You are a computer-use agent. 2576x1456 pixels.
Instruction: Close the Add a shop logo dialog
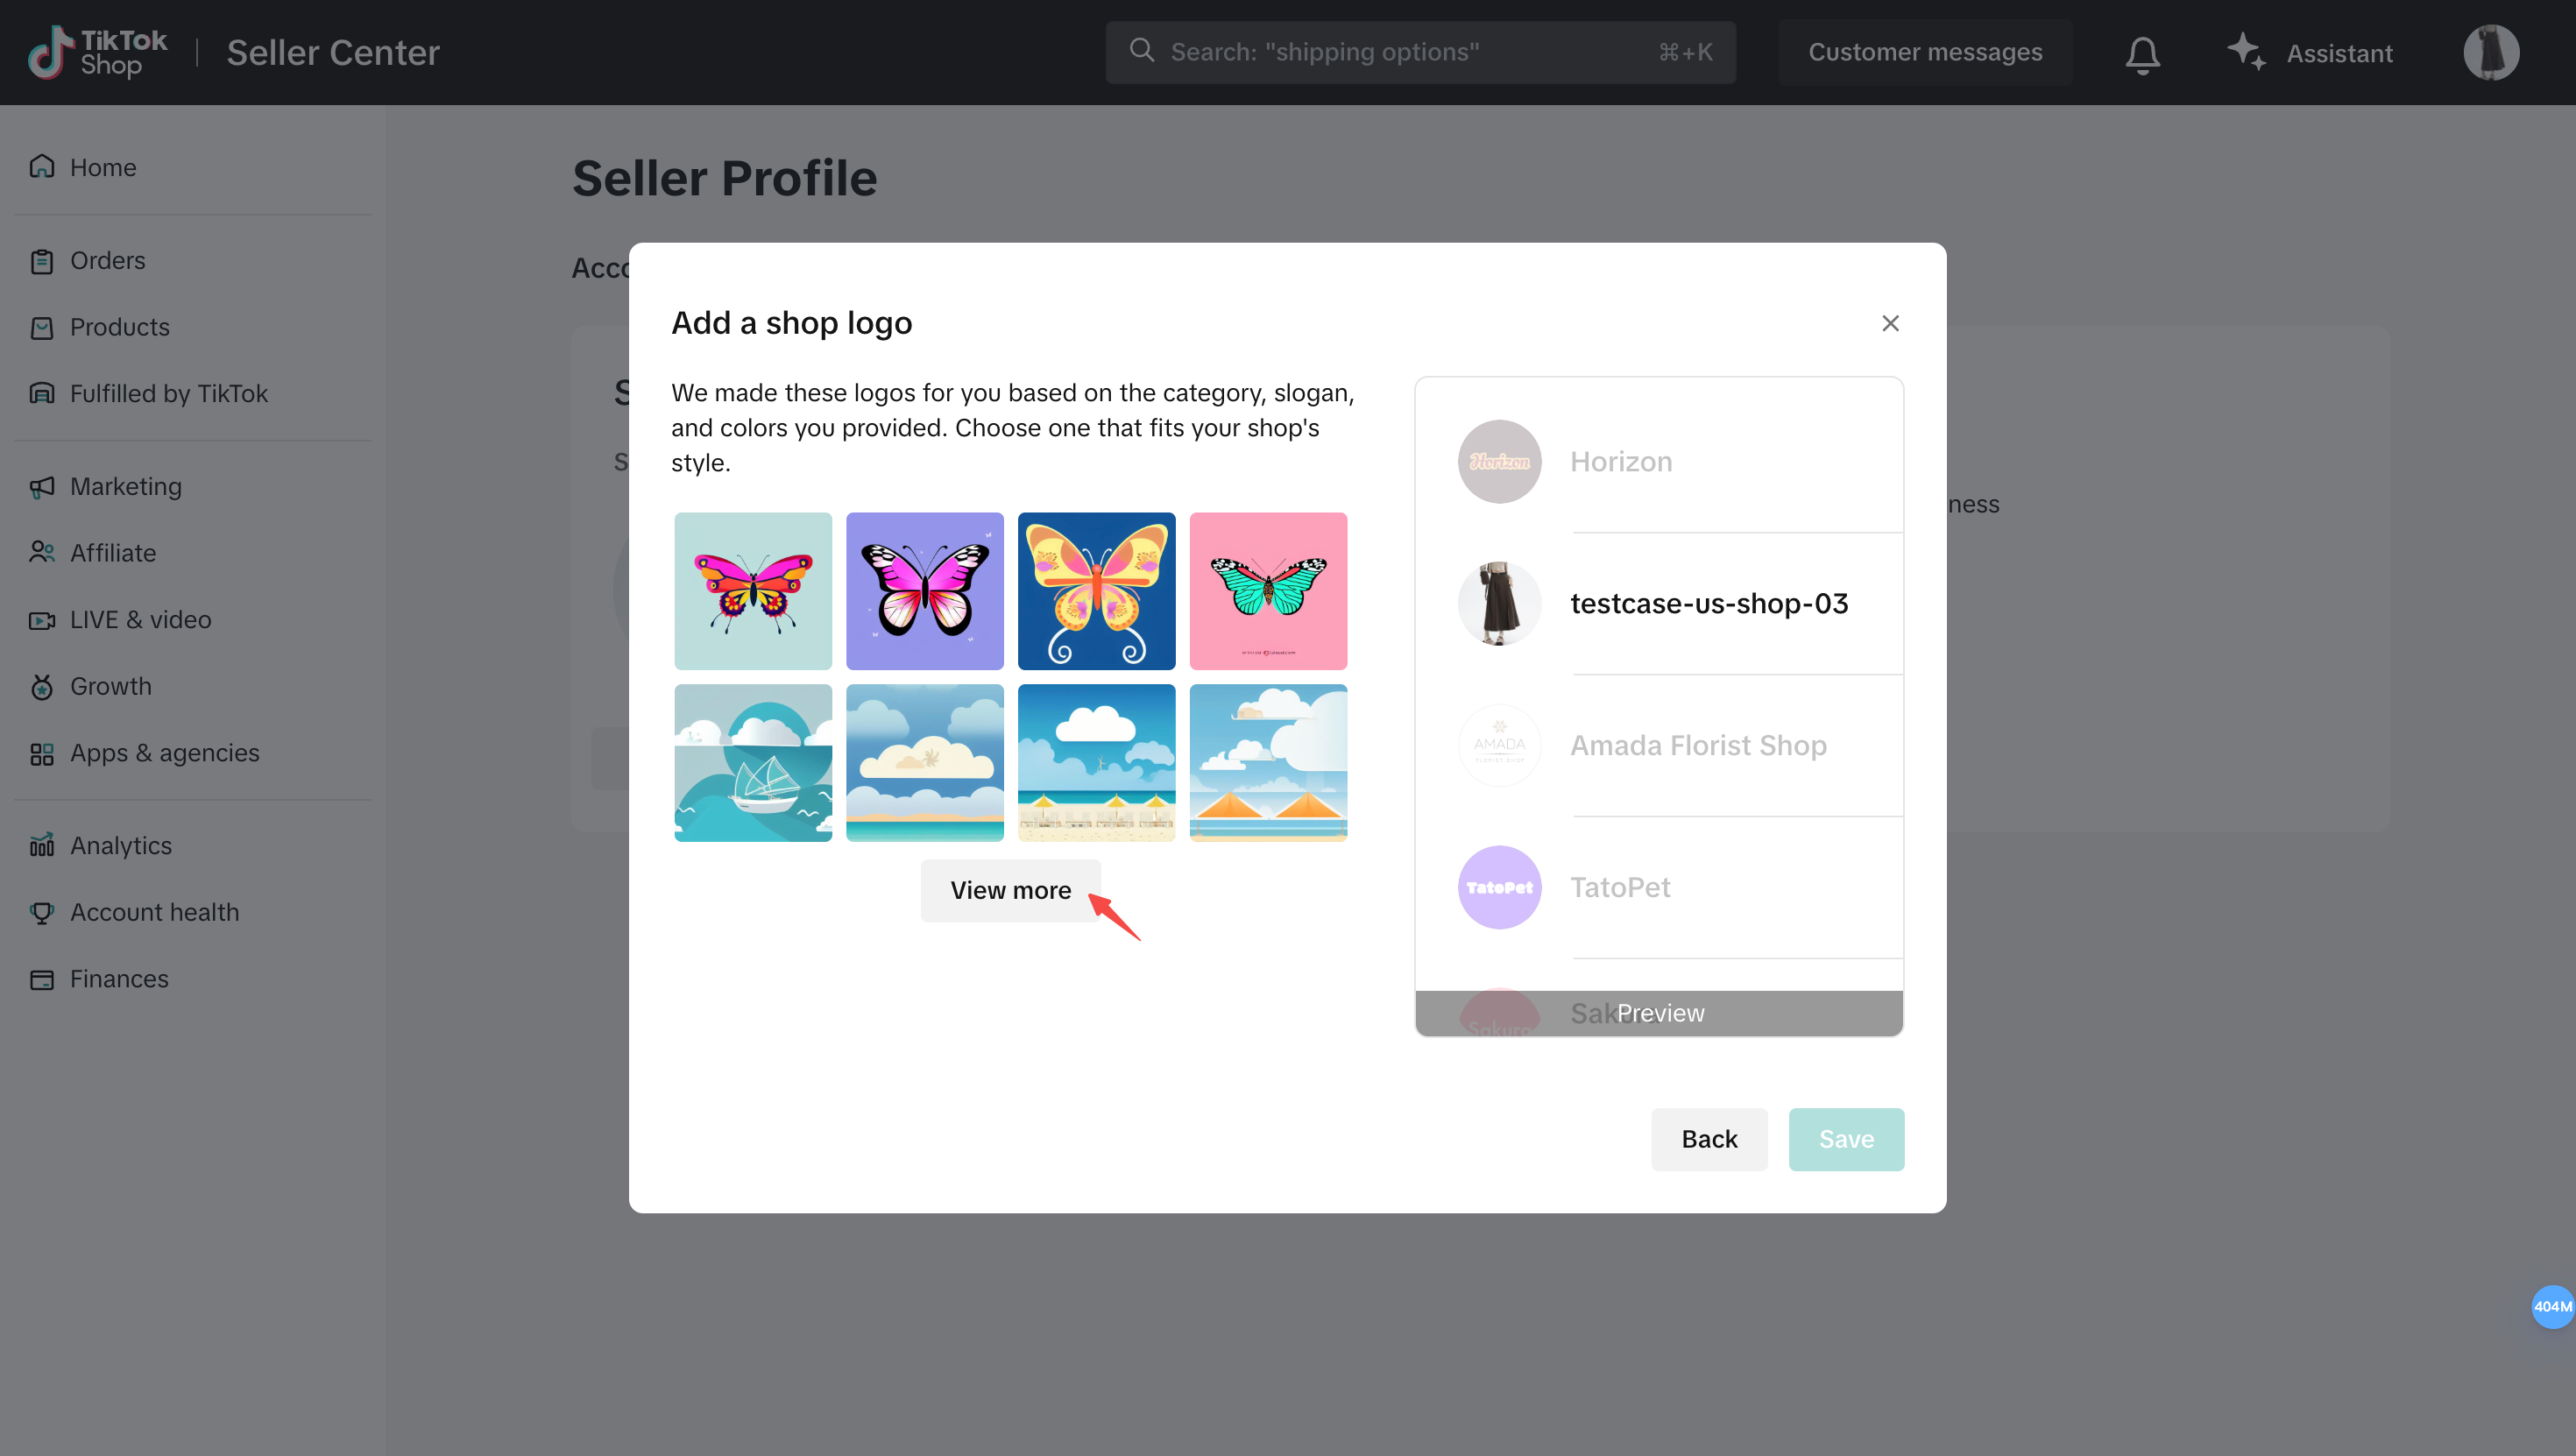pos(1890,323)
